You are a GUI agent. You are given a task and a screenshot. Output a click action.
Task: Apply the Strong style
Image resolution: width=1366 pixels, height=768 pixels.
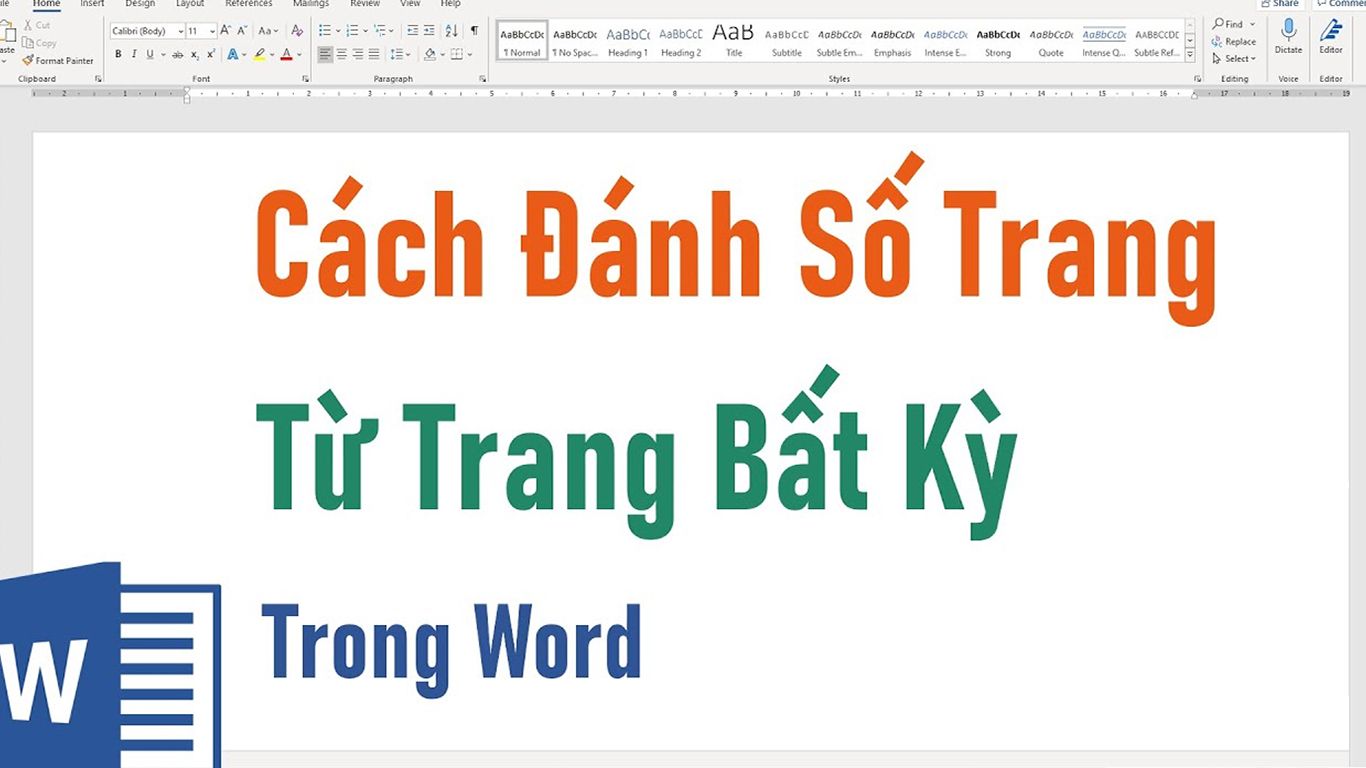[998, 41]
